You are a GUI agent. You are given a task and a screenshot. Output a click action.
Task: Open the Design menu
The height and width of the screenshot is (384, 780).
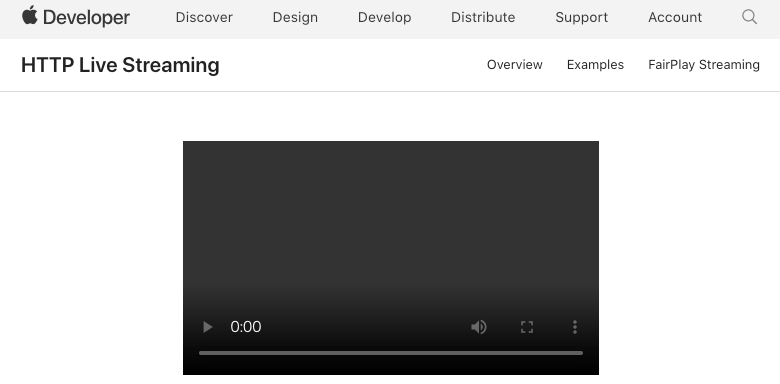pos(295,17)
